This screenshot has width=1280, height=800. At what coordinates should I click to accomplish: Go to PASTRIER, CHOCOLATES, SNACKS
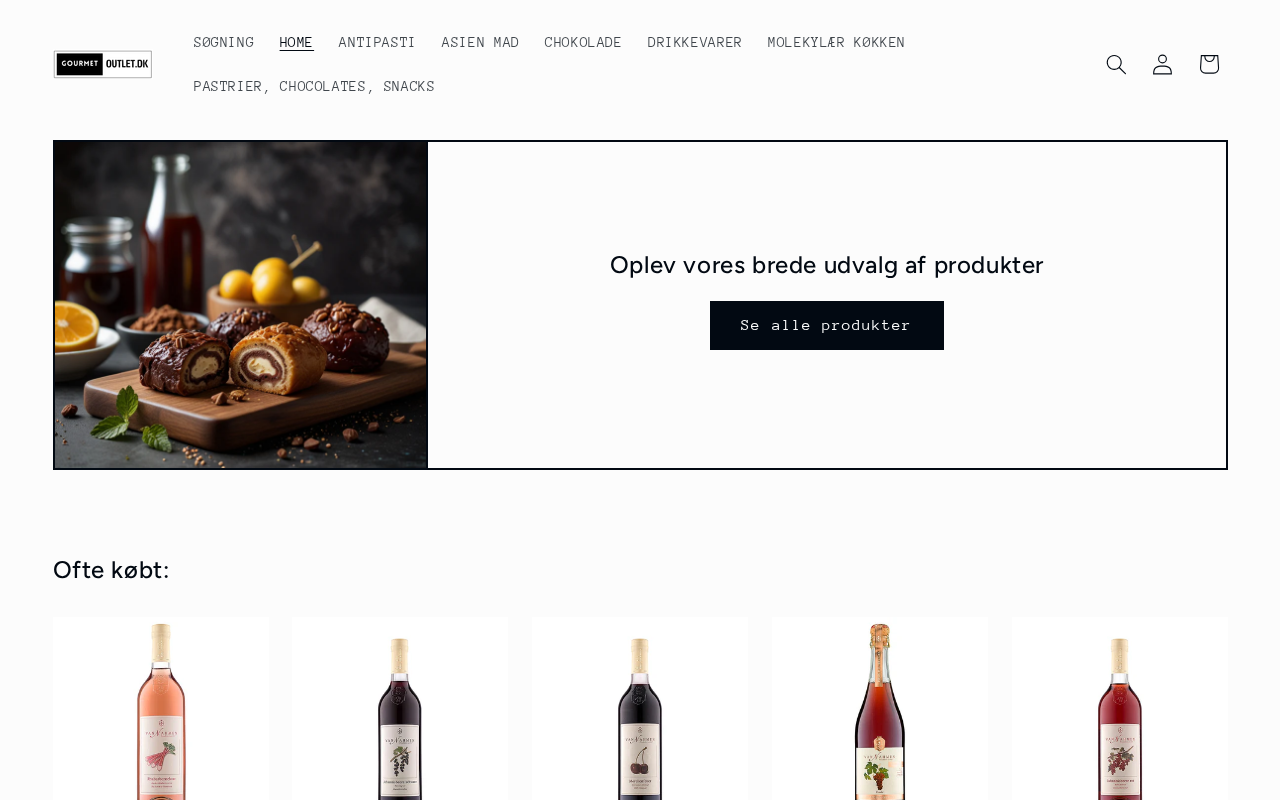point(314,86)
